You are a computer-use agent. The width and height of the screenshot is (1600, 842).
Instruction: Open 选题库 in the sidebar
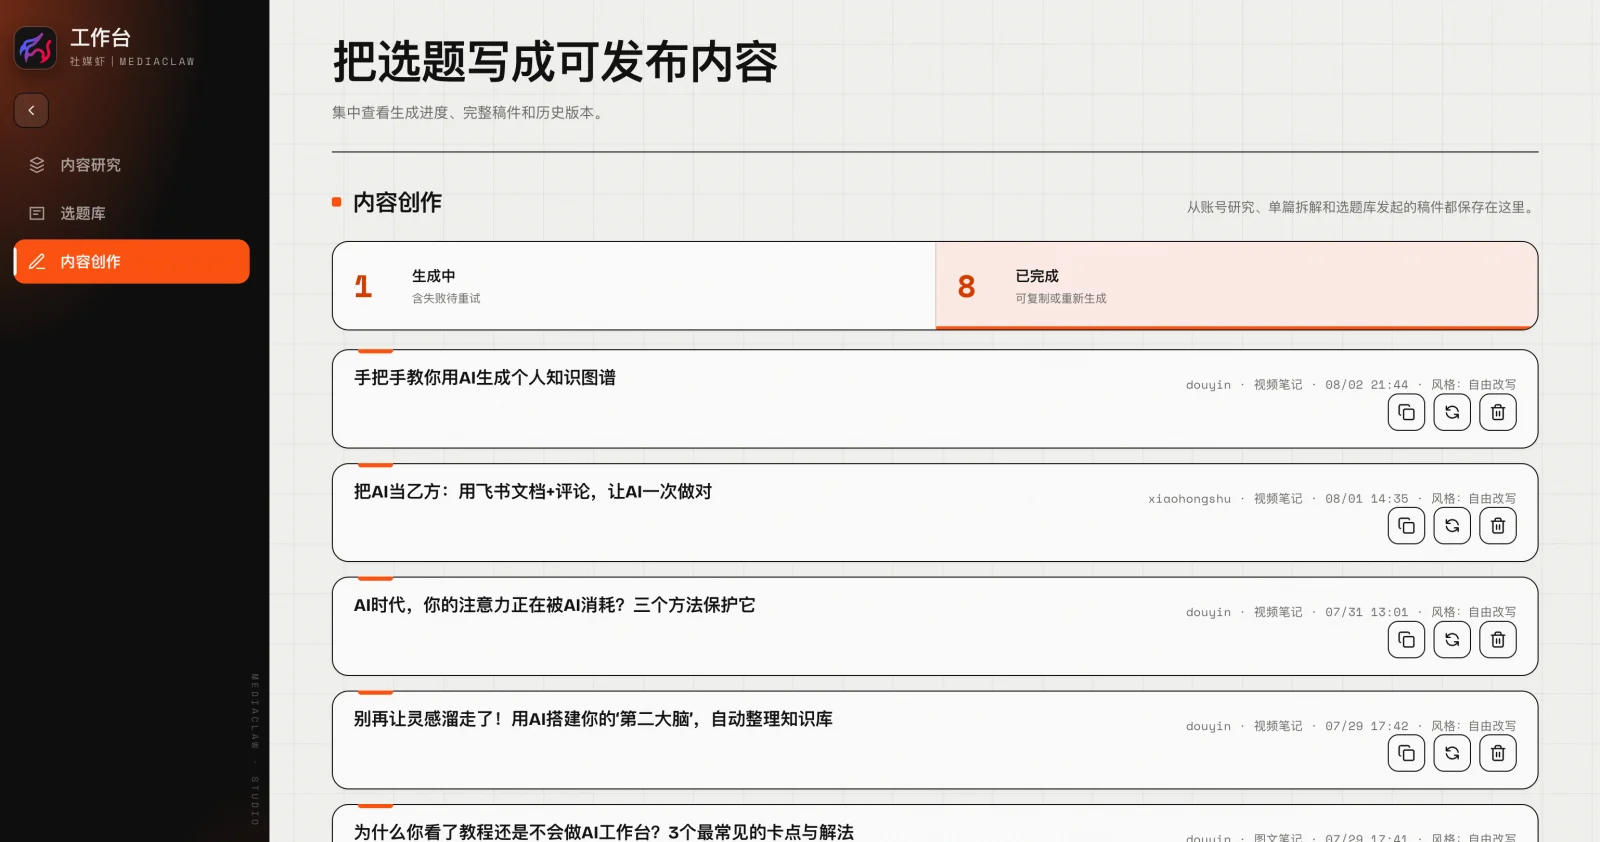pyautogui.click(x=131, y=213)
